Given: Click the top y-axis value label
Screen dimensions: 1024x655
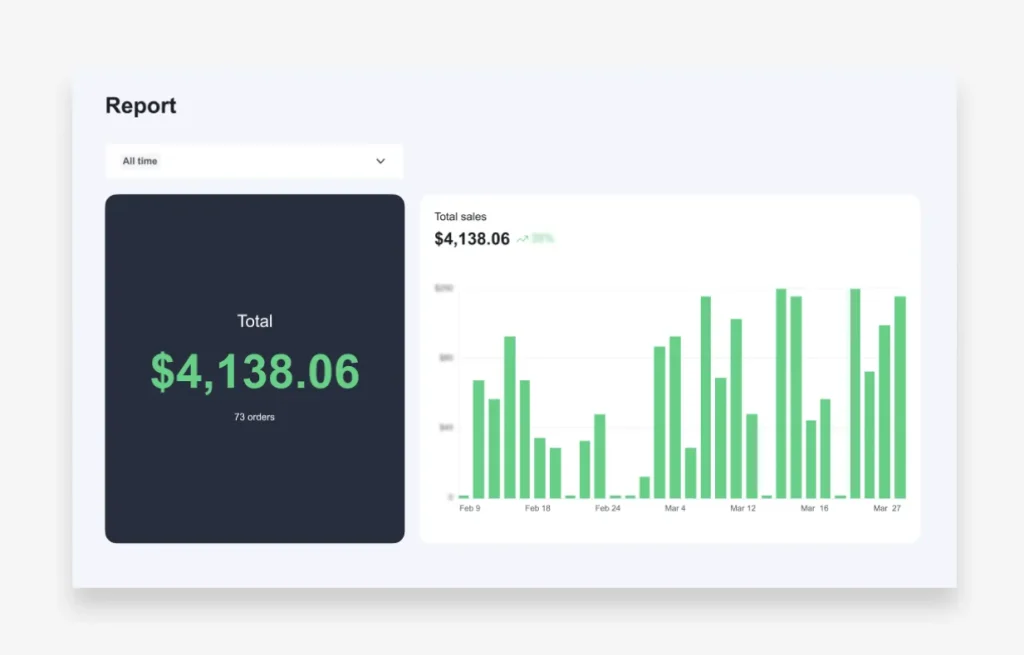Looking at the screenshot, I should tap(444, 288).
